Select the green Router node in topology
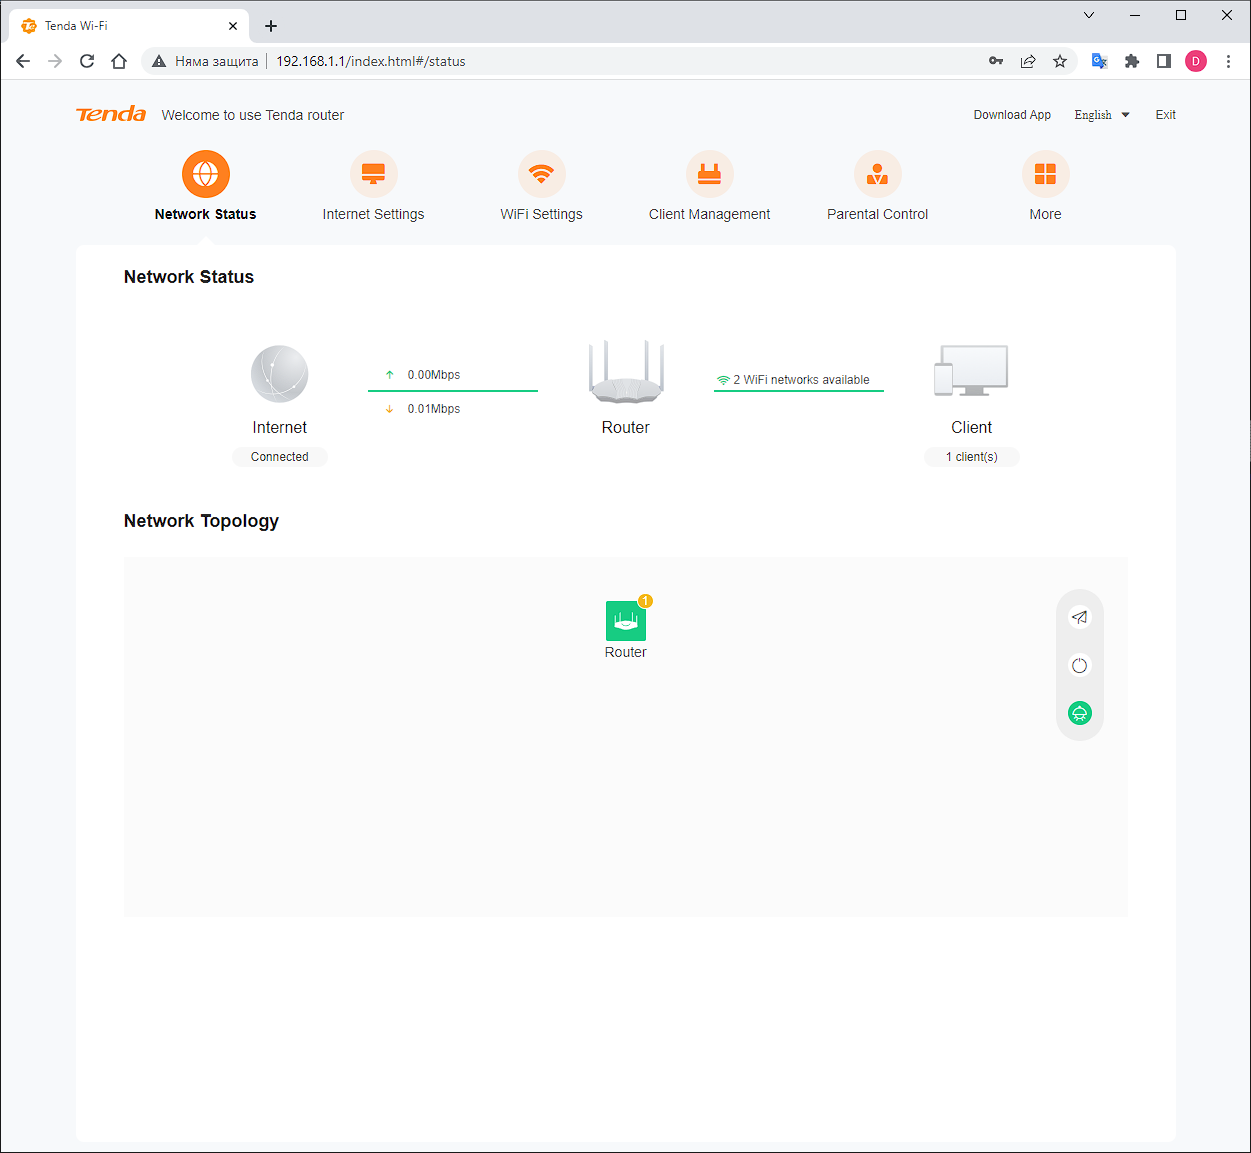The height and width of the screenshot is (1153, 1251). 626,621
